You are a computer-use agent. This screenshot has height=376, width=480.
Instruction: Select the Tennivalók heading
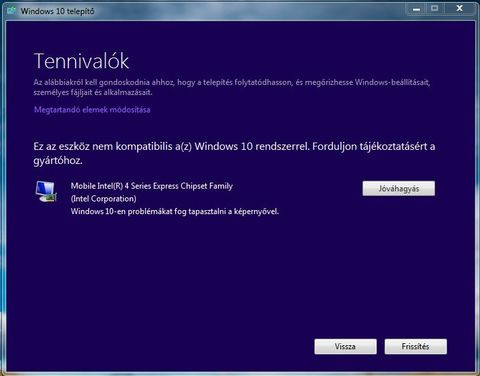pyautogui.click(x=81, y=61)
